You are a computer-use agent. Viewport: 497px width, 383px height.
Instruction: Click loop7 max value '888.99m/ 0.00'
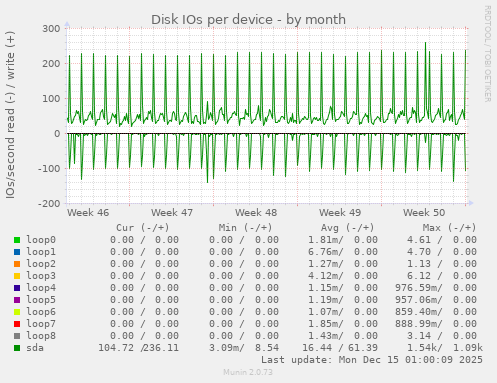436,324
